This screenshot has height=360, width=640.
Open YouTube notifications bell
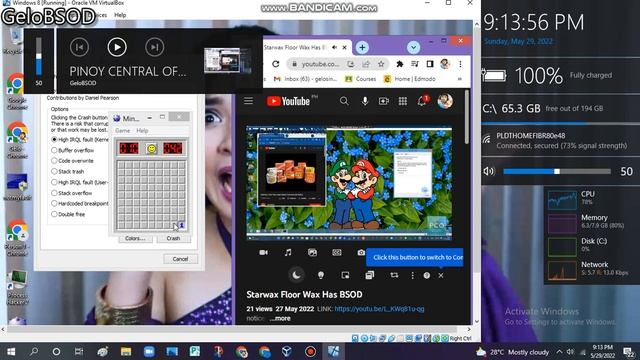point(422,101)
